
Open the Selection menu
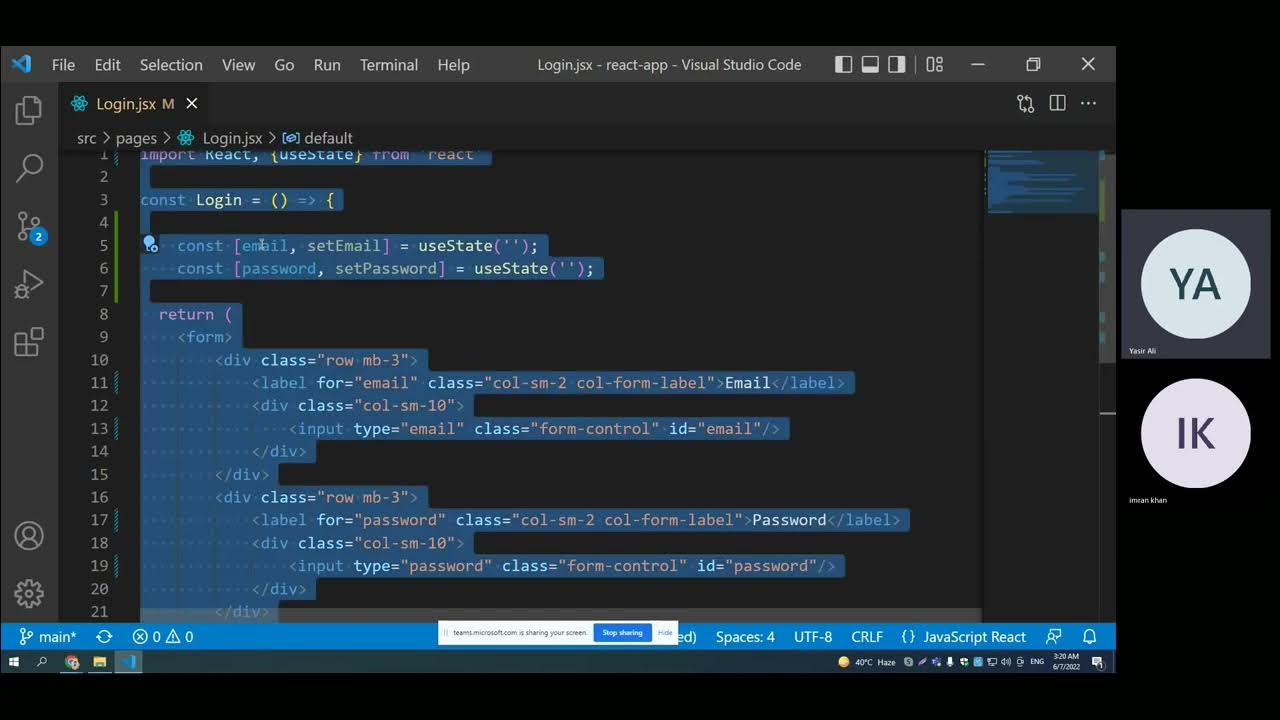click(171, 64)
